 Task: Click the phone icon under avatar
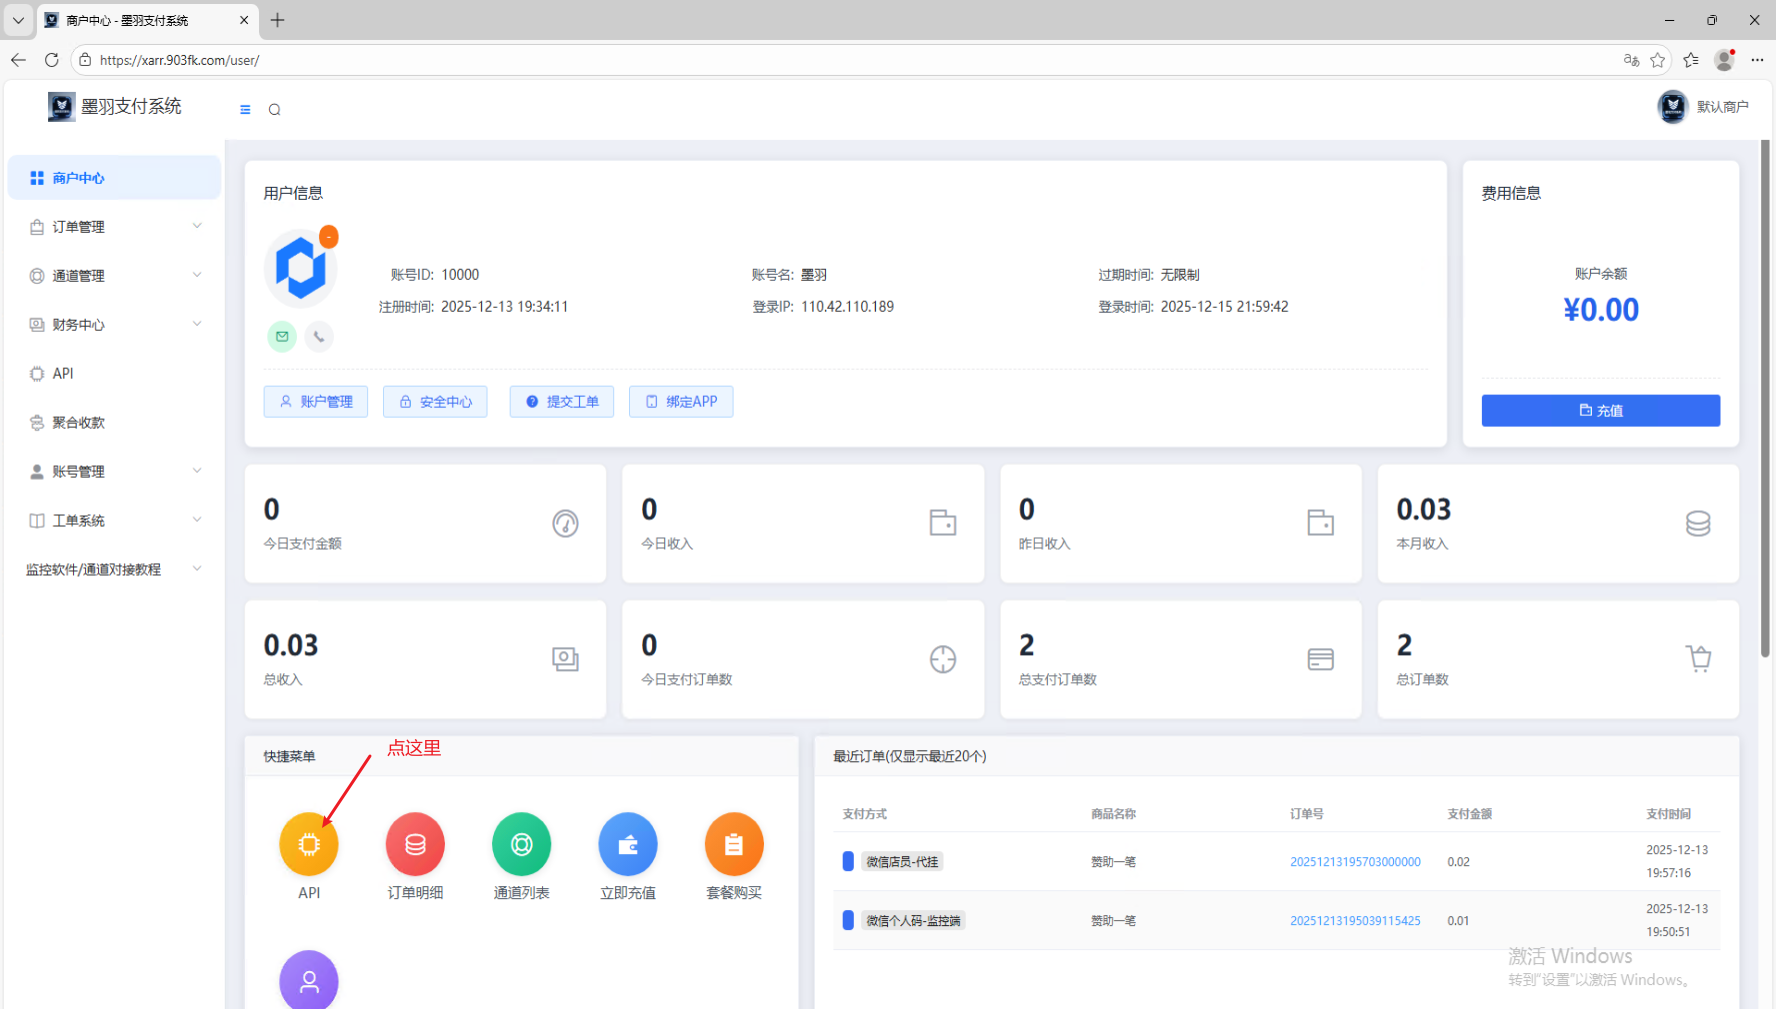point(319,337)
